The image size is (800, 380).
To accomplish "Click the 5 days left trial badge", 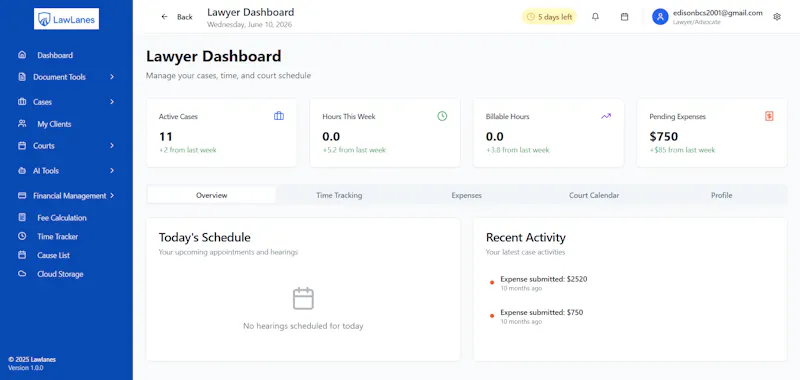I will pos(549,17).
